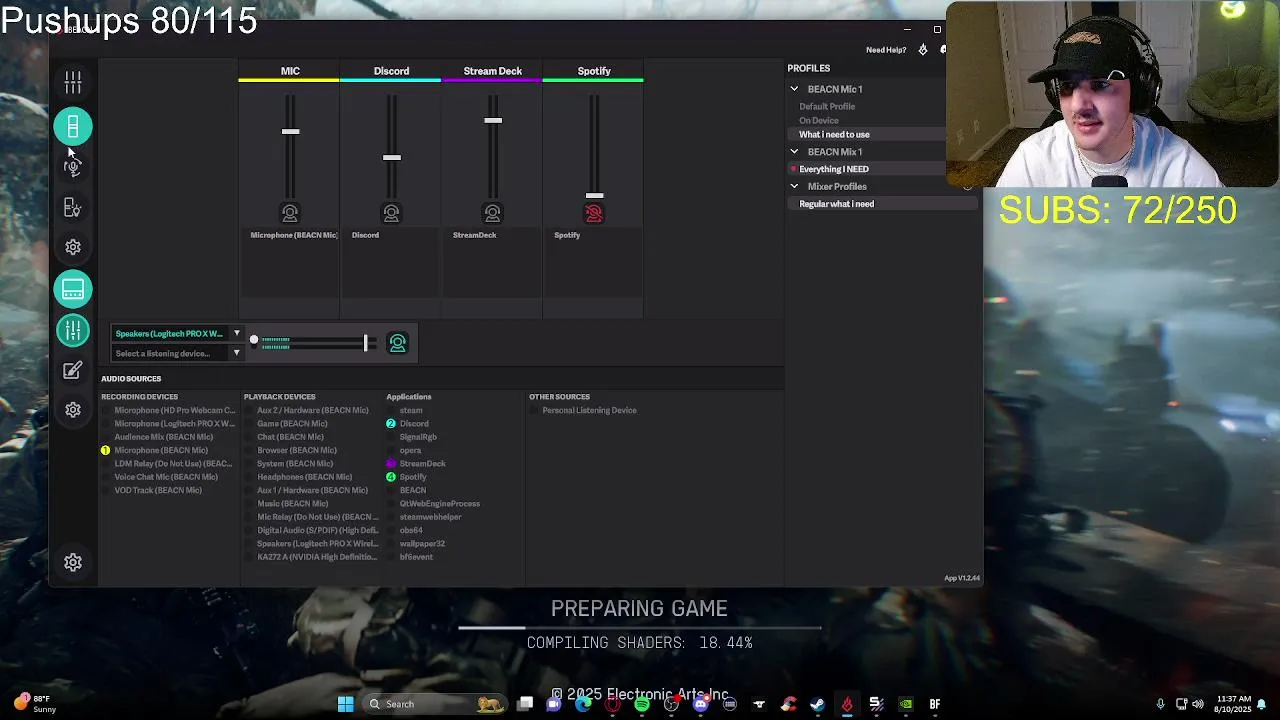Open the volume icon in the system tray
This screenshot has width=1280, height=720.
[1197, 704]
